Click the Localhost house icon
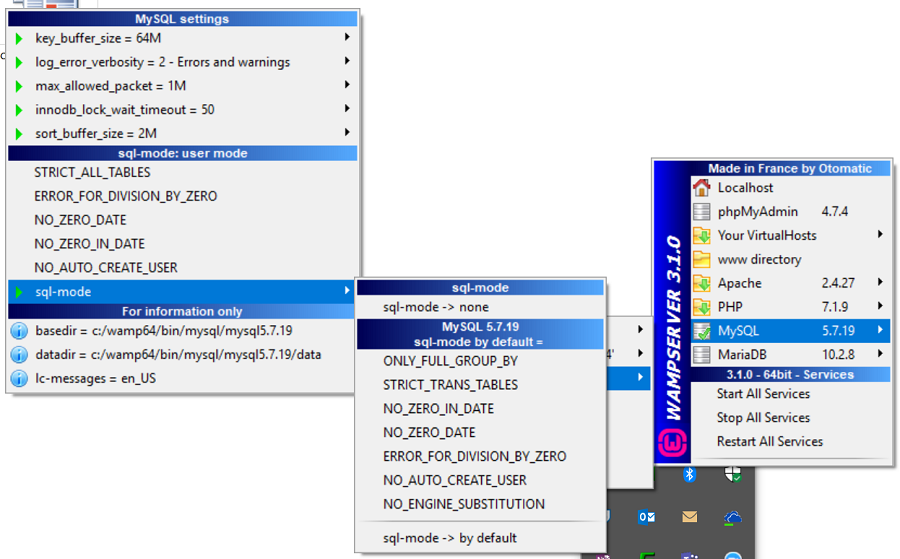The height and width of the screenshot is (559, 900). click(701, 188)
